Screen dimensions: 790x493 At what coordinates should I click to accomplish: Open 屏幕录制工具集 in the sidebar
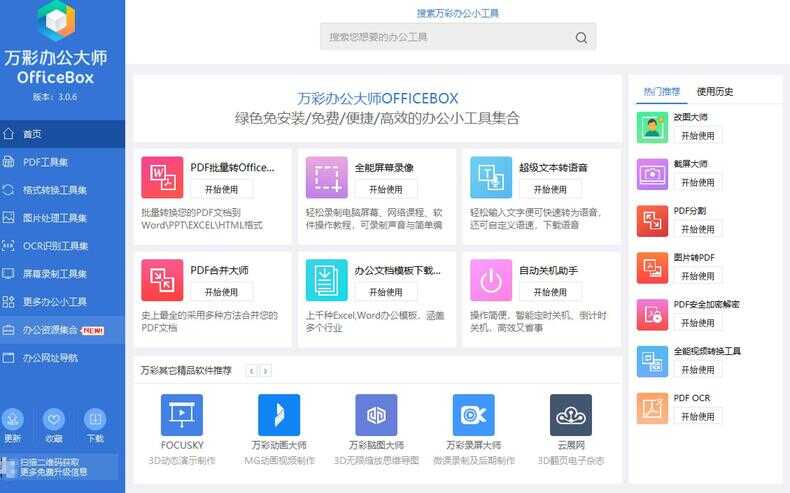click(62, 274)
